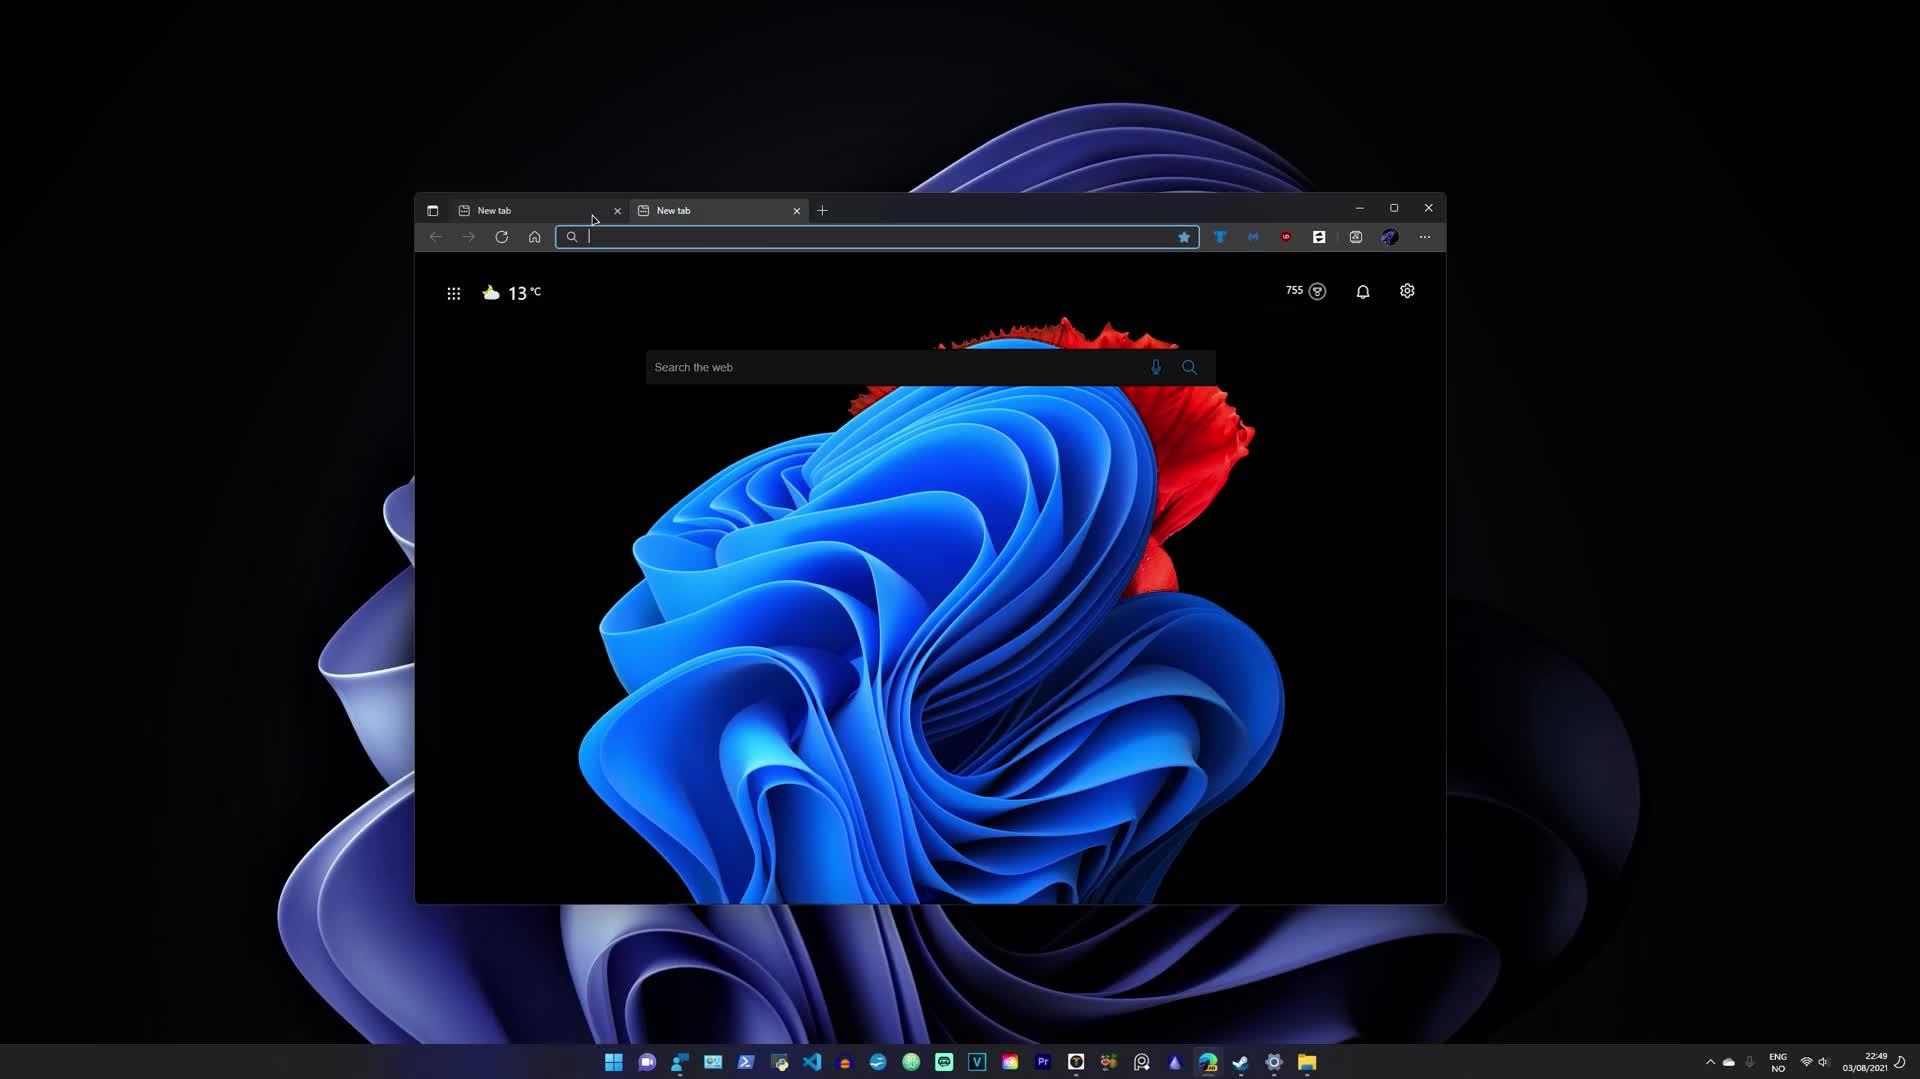Refresh the page
Screen dimensions: 1920x1079
(501, 237)
